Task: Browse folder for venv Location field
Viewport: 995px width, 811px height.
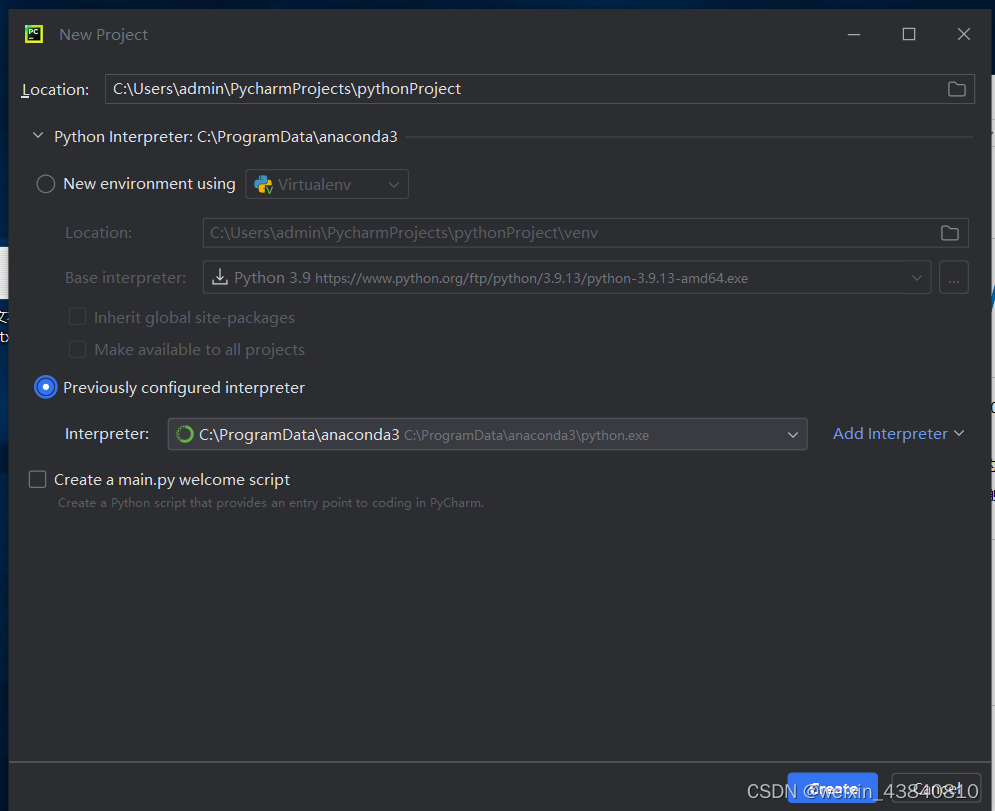Action: [x=949, y=234]
